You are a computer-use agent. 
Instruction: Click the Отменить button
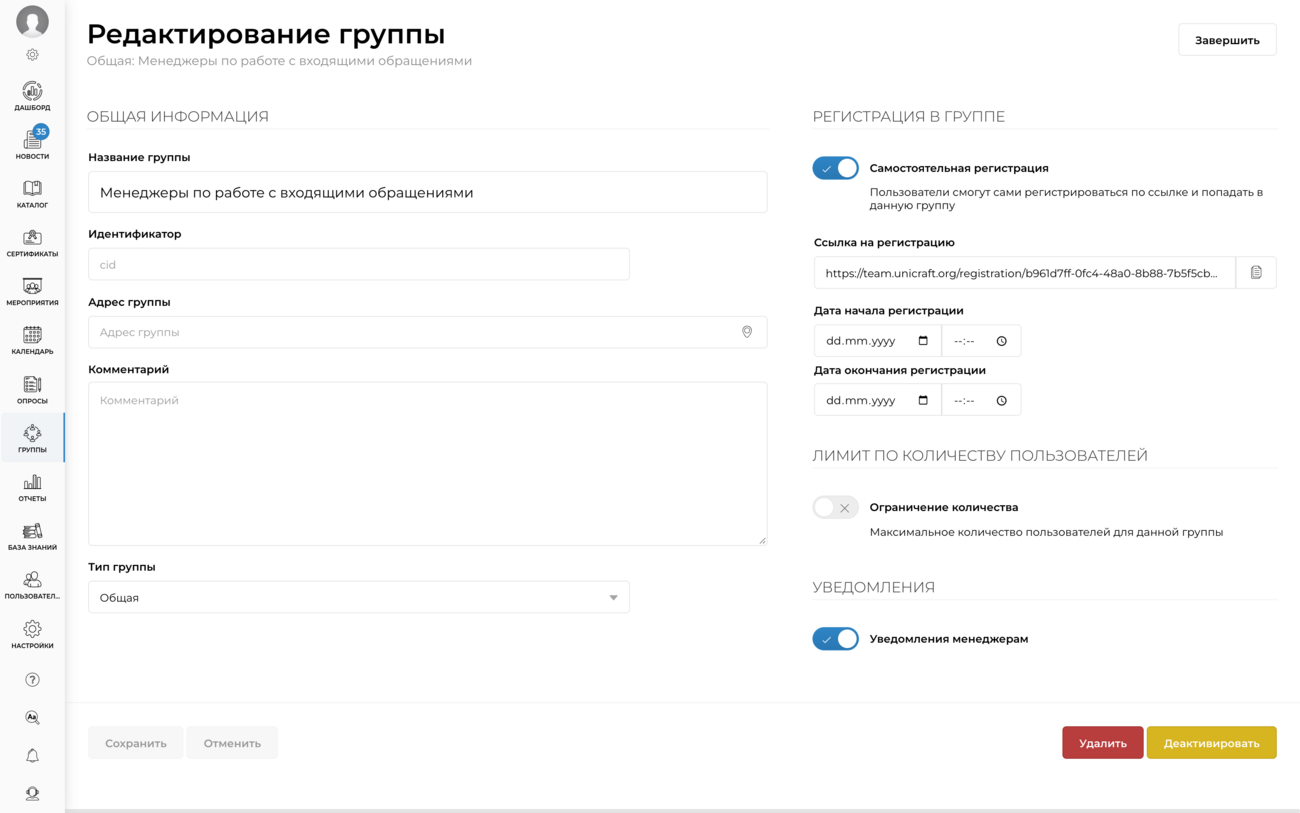pos(232,743)
